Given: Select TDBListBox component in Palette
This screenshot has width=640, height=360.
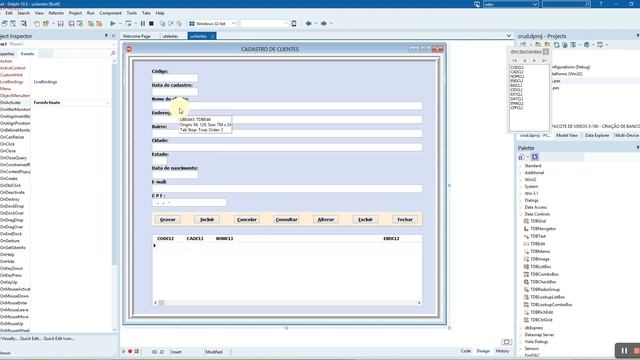Looking at the screenshot, I should tap(538, 267).
